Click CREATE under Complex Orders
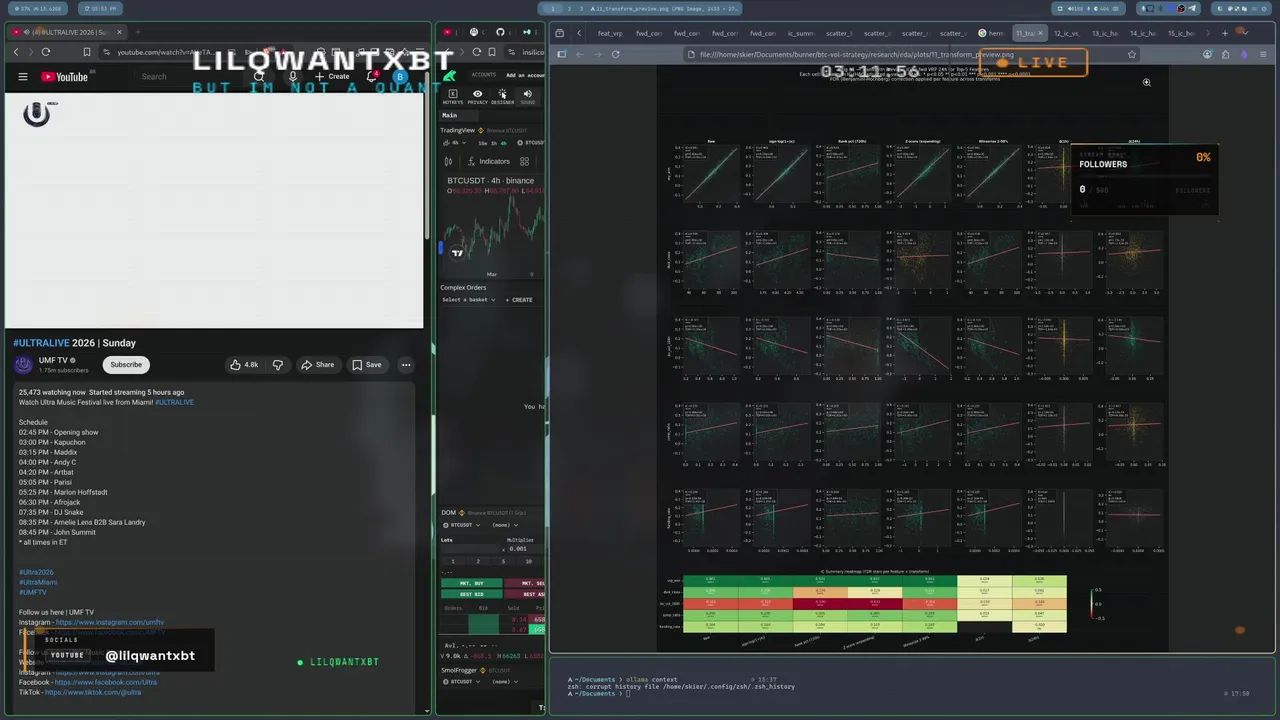The image size is (1280, 720). [x=520, y=300]
